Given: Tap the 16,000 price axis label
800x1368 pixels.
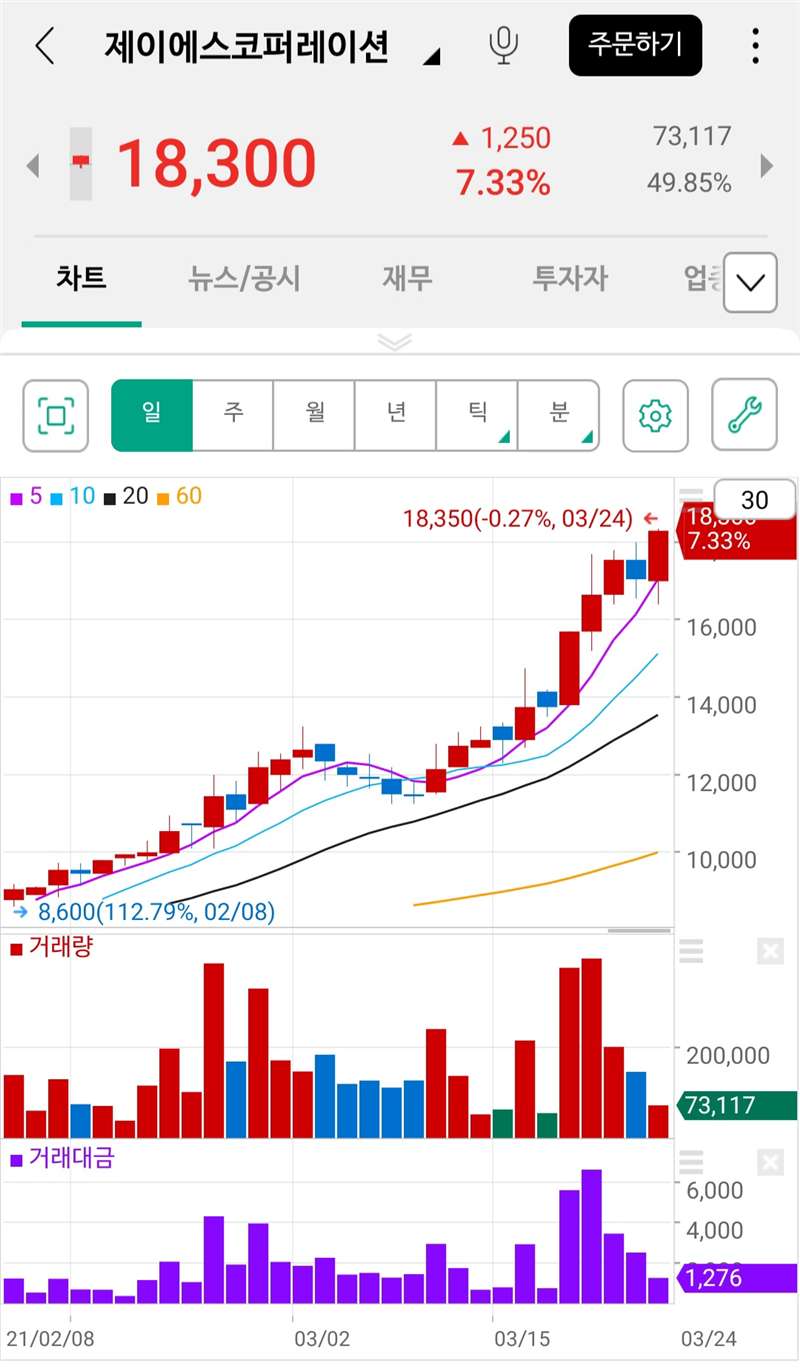Looking at the screenshot, I should coord(721,628).
